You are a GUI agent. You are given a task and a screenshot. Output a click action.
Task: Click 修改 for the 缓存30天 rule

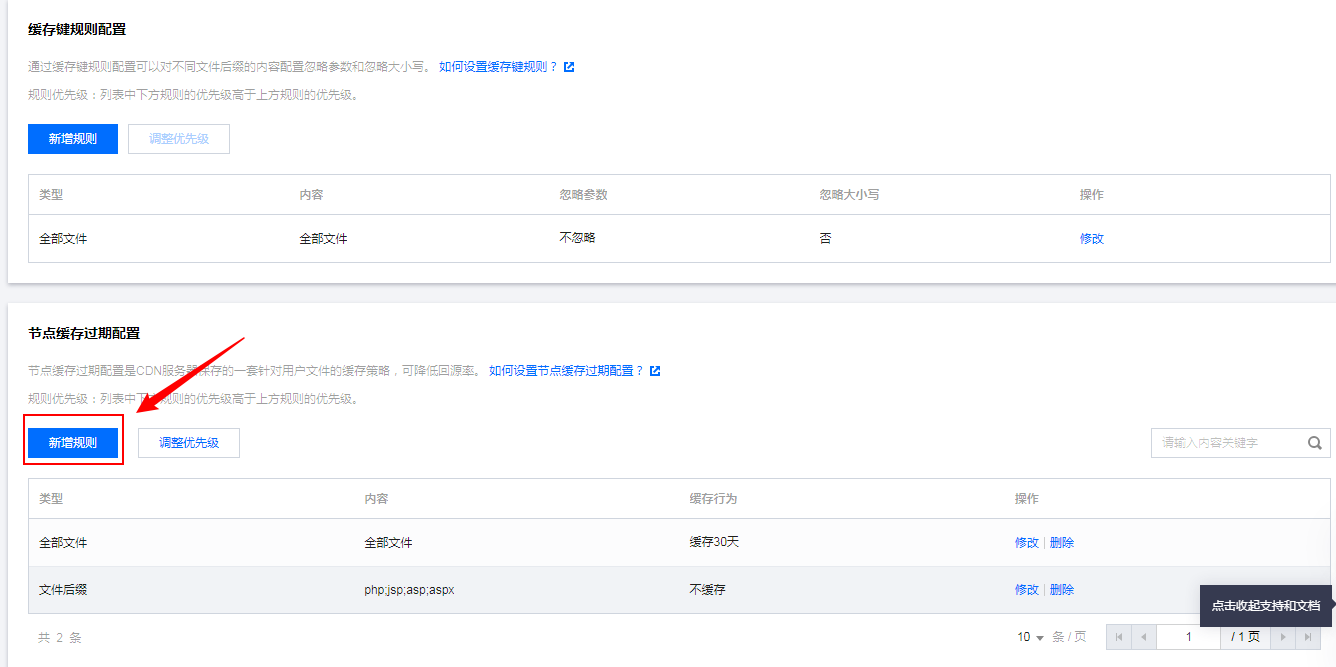[1026, 541]
